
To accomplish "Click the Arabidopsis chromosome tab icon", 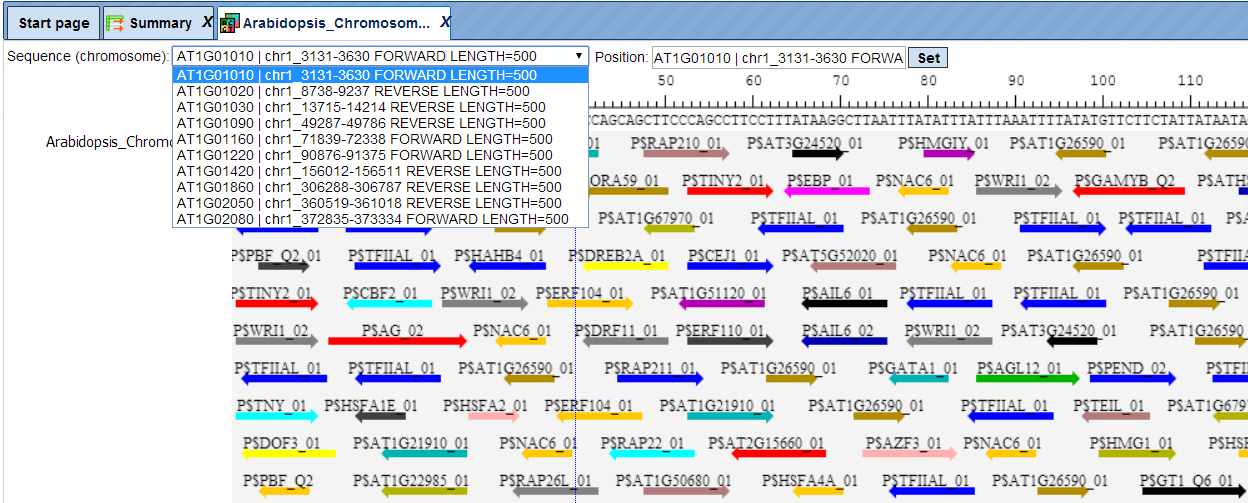I will (x=230, y=23).
